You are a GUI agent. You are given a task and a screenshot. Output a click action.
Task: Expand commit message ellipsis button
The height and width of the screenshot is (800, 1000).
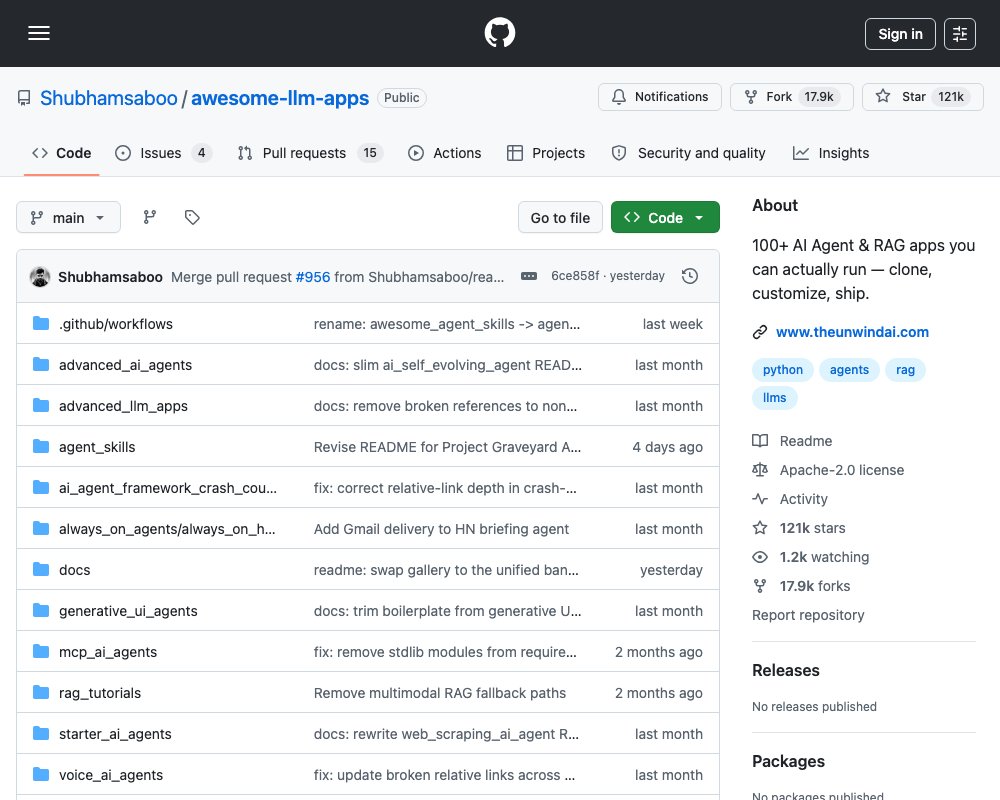click(529, 276)
